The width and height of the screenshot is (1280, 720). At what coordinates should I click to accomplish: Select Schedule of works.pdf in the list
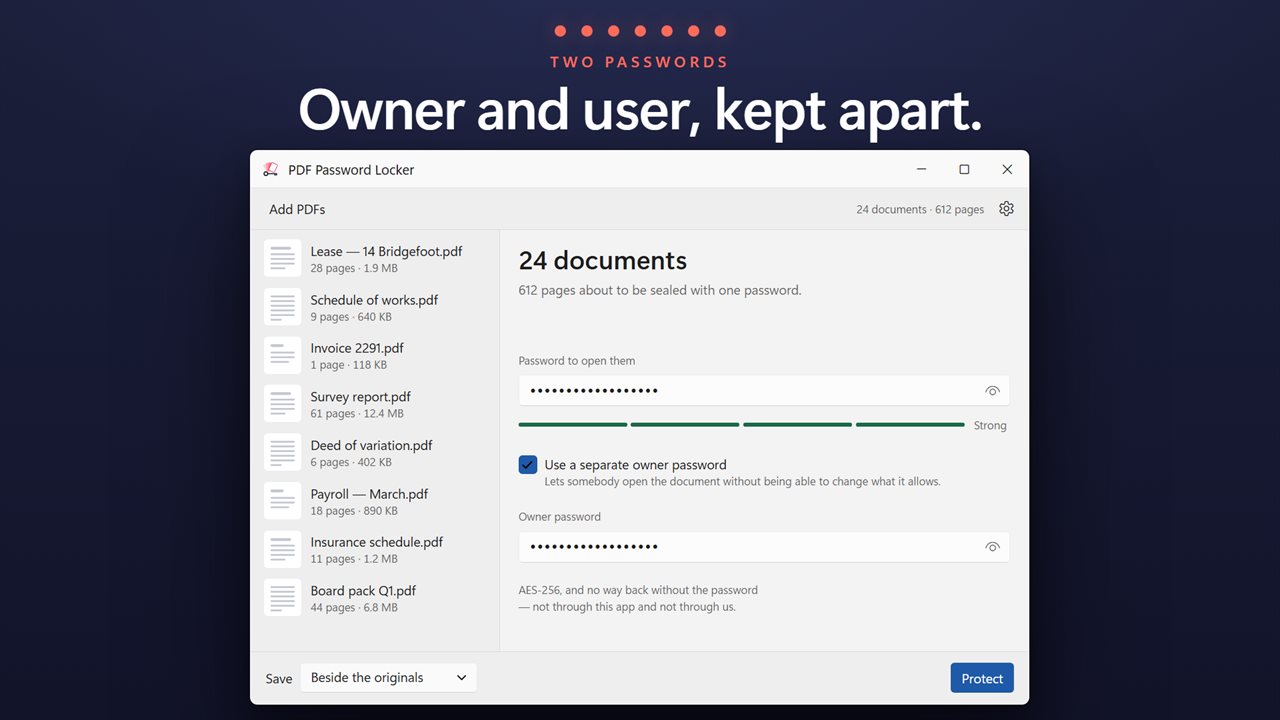374,300
